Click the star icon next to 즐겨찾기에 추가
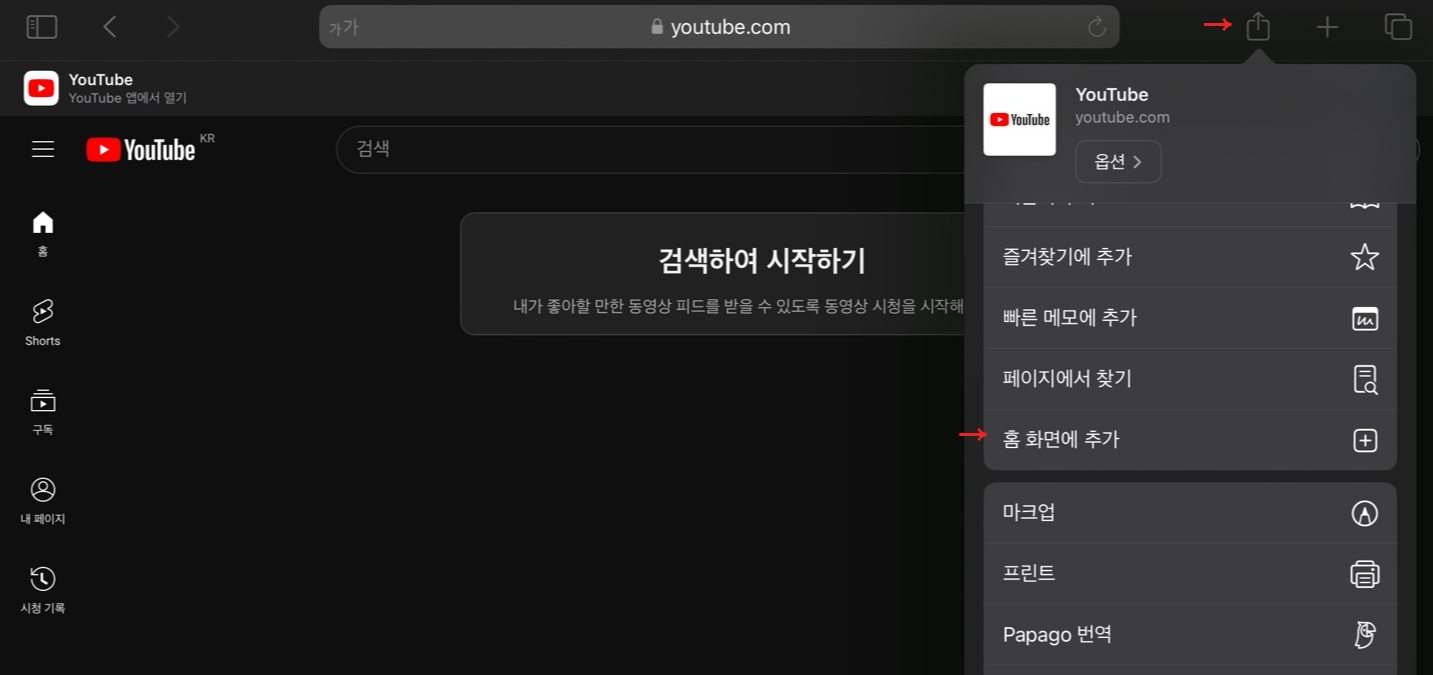The image size is (1433, 675). (1364, 256)
